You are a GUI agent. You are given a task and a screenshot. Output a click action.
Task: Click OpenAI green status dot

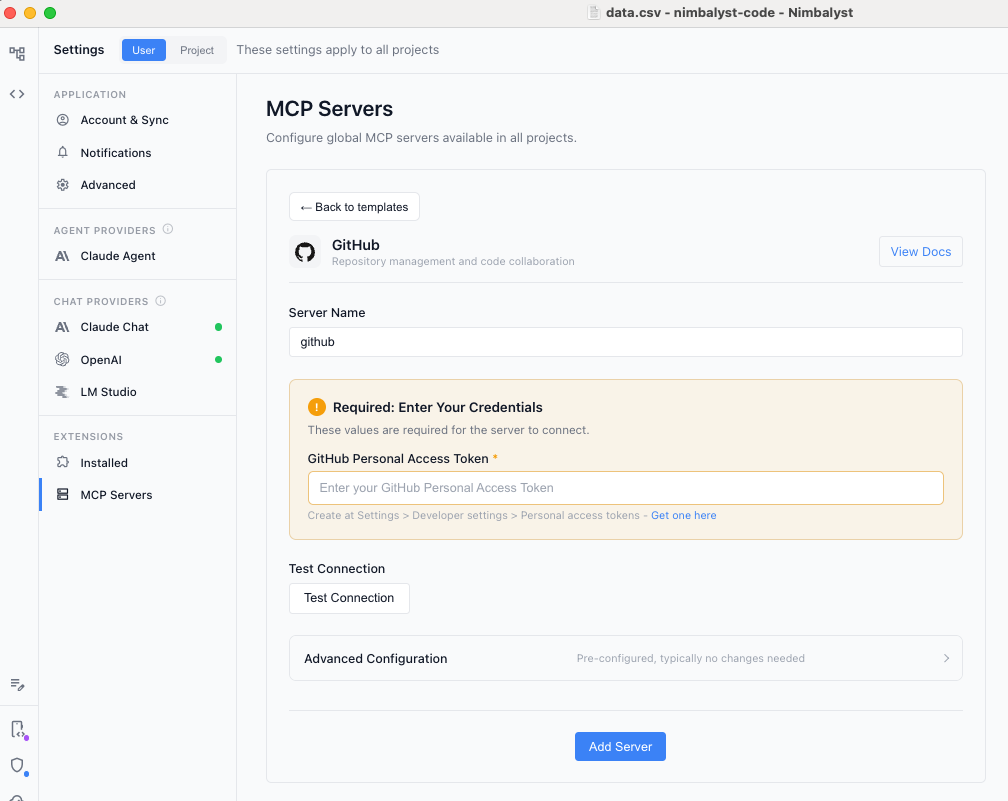[x=219, y=359]
